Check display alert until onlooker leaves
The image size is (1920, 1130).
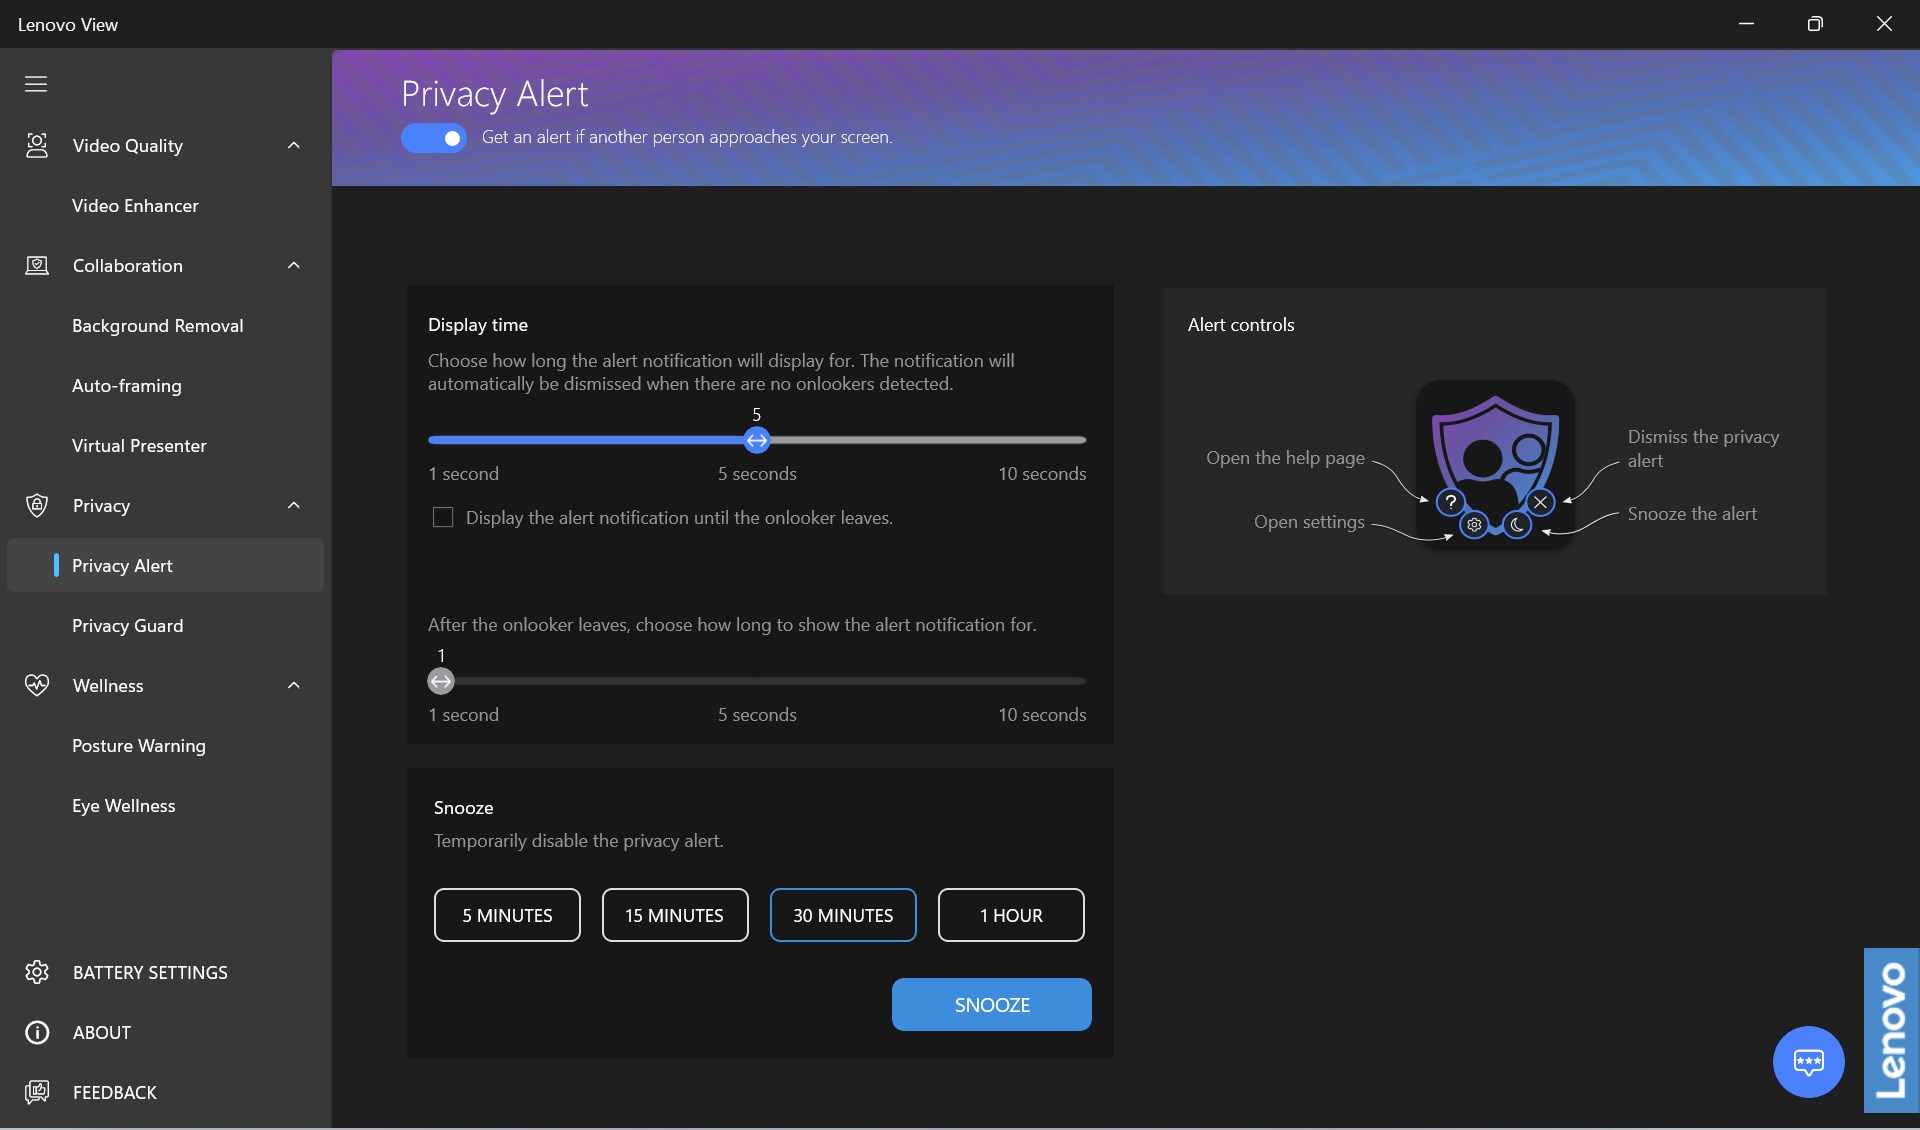443,517
